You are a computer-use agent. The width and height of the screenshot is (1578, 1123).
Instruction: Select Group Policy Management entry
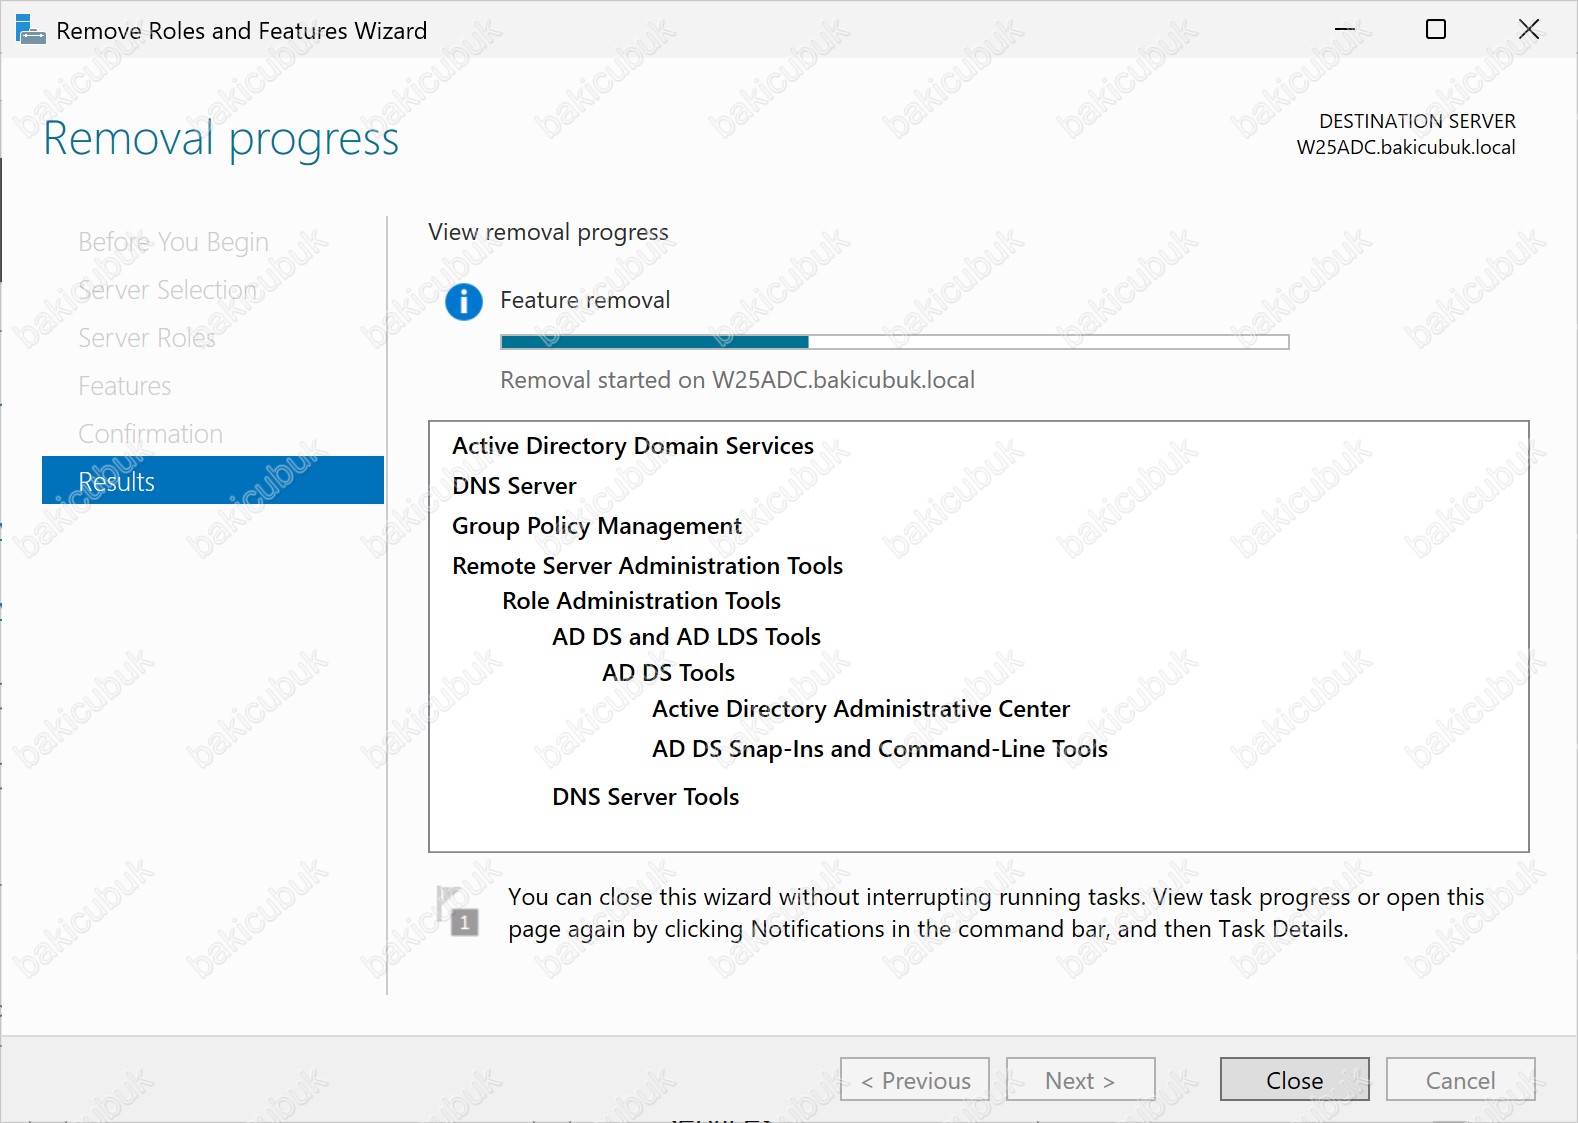pyautogui.click(x=597, y=526)
